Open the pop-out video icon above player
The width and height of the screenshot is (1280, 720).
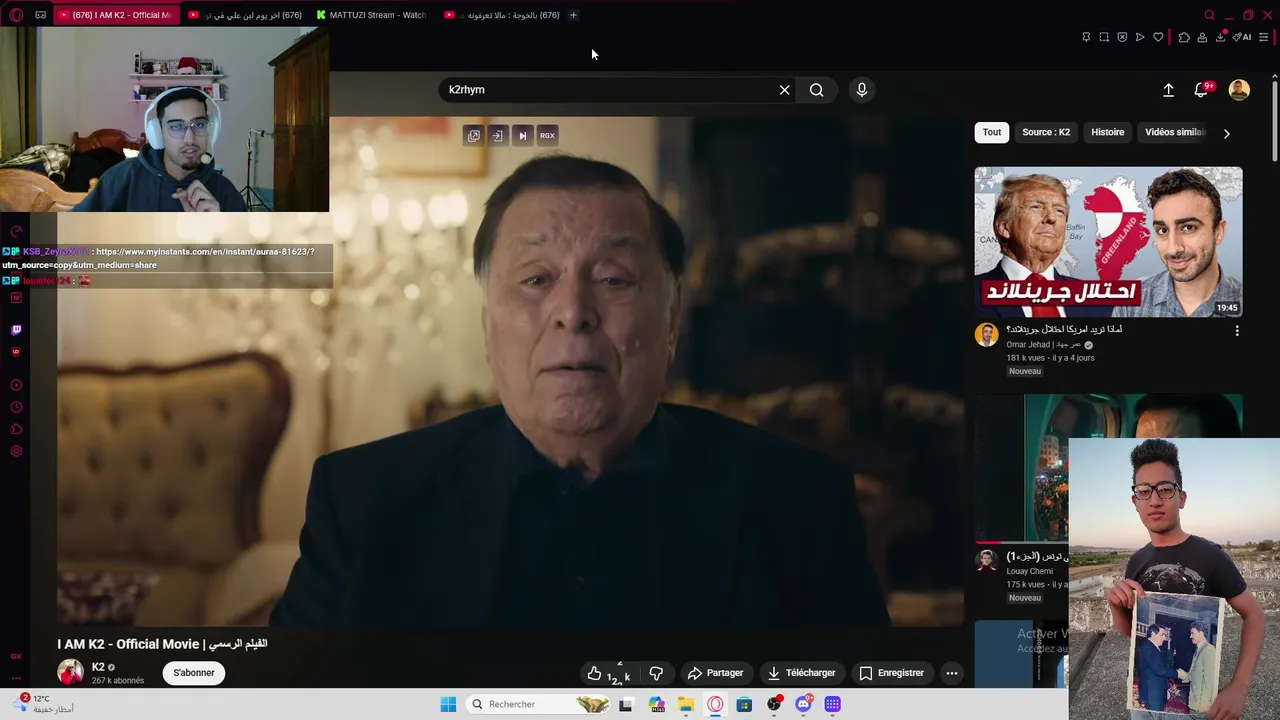(x=474, y=136)
